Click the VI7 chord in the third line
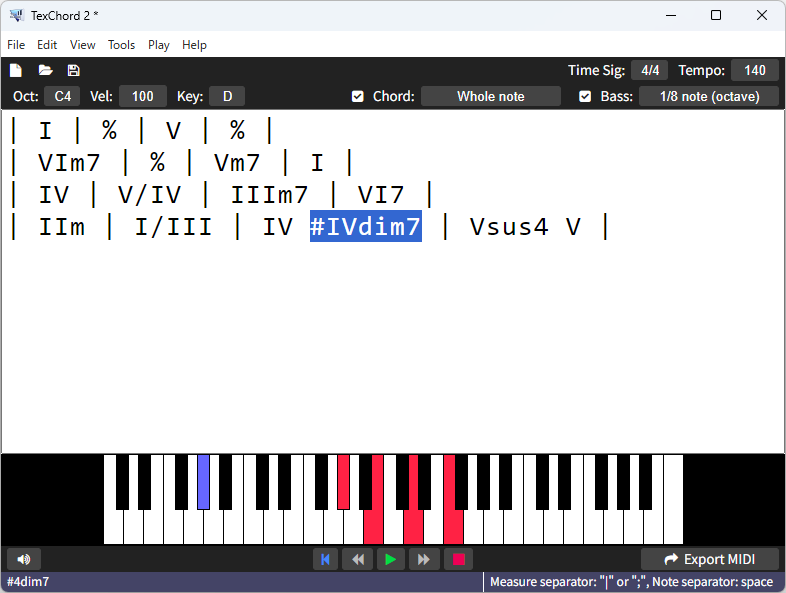 (381, 194)
